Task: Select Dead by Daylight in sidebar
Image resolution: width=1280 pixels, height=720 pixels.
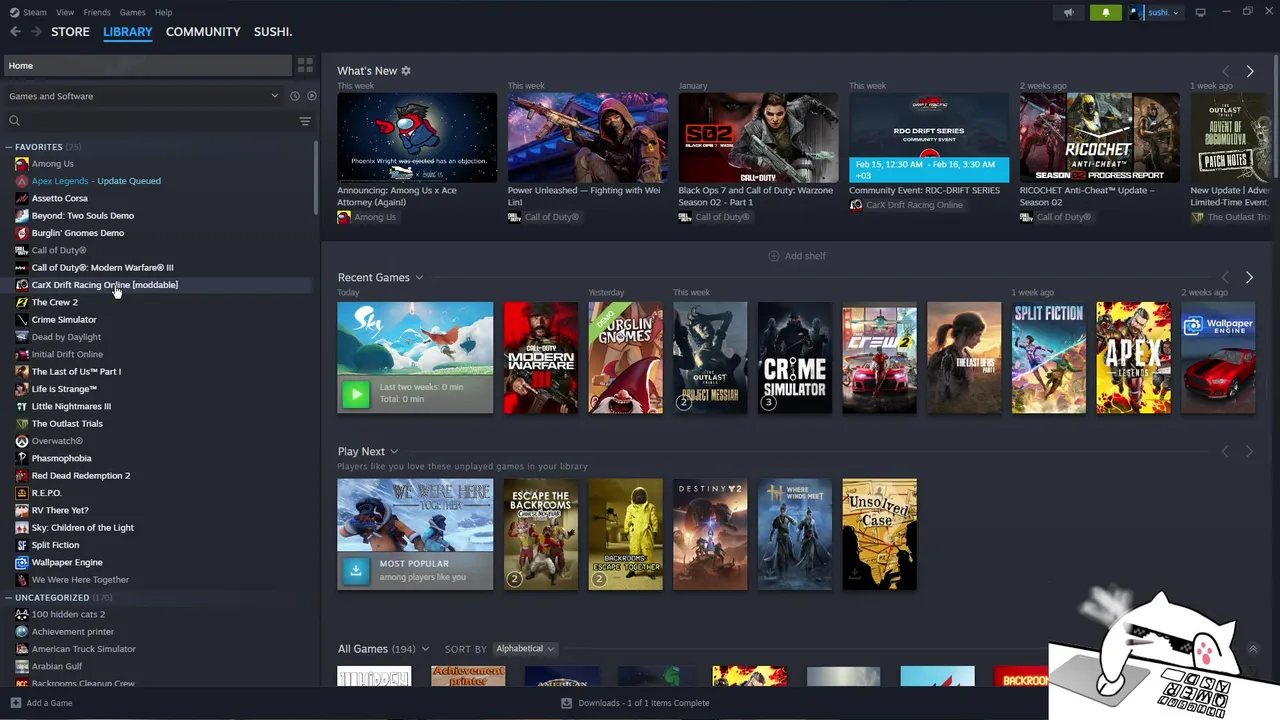Action: coord(66,337)
